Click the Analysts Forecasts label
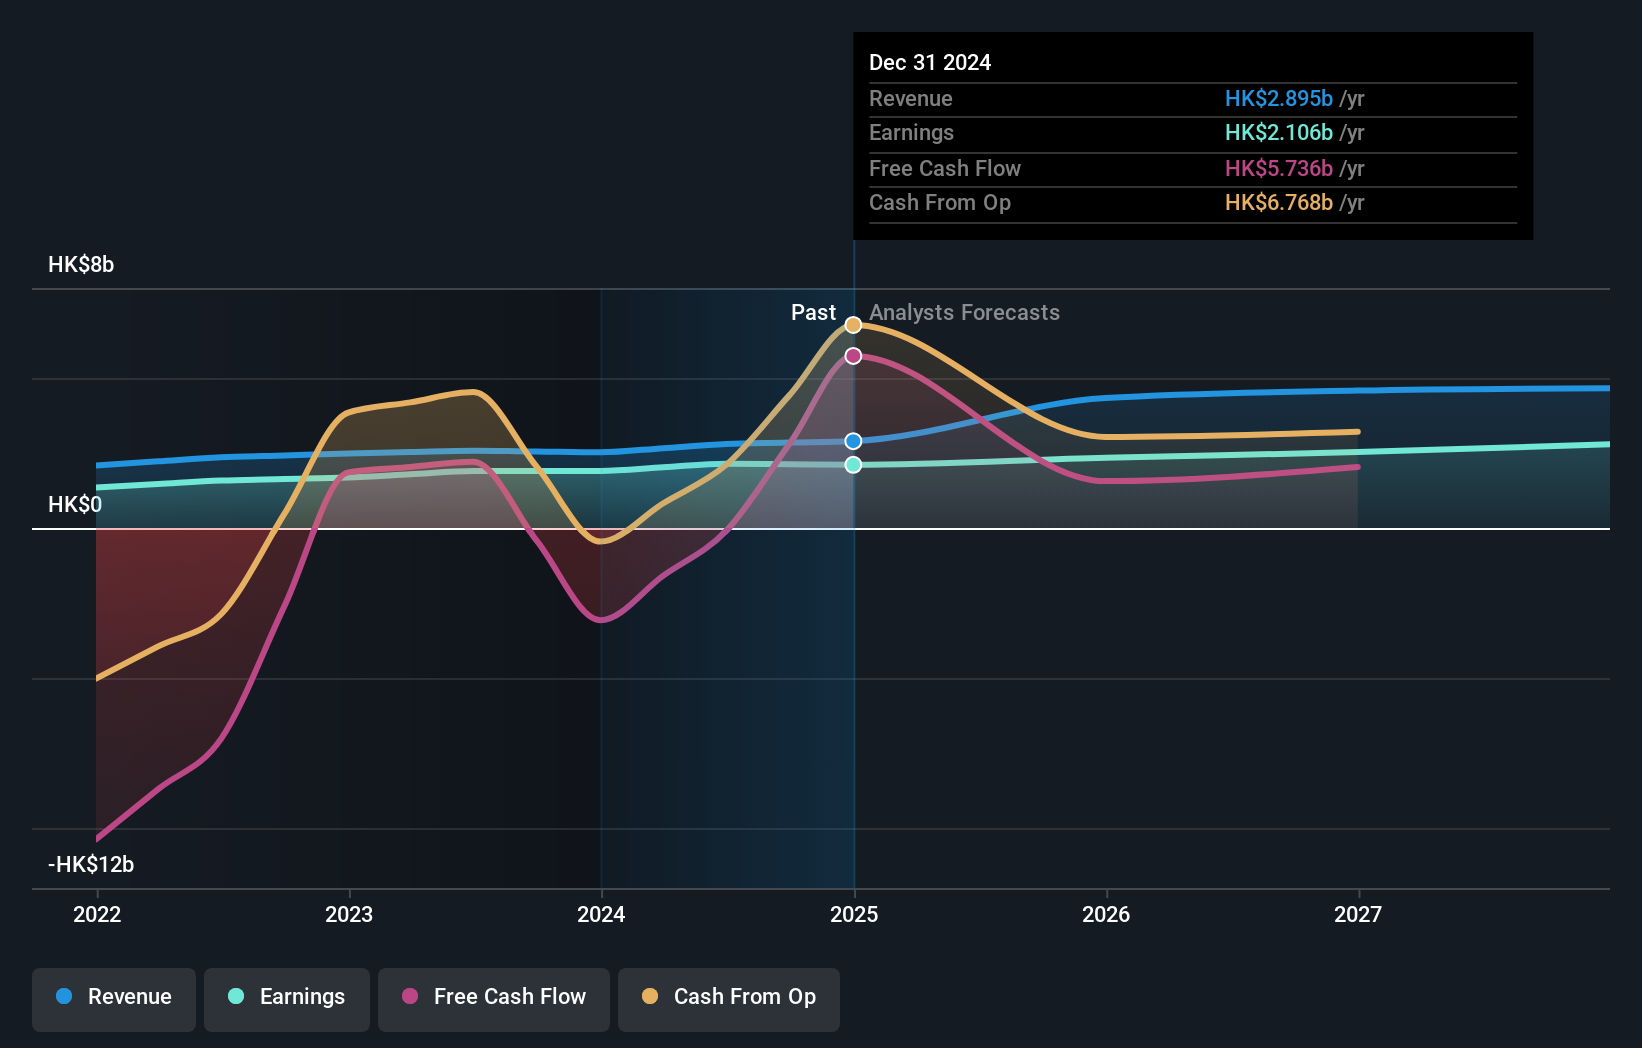Viewport: 1642px width, 1048px height. tap(964, 313)
